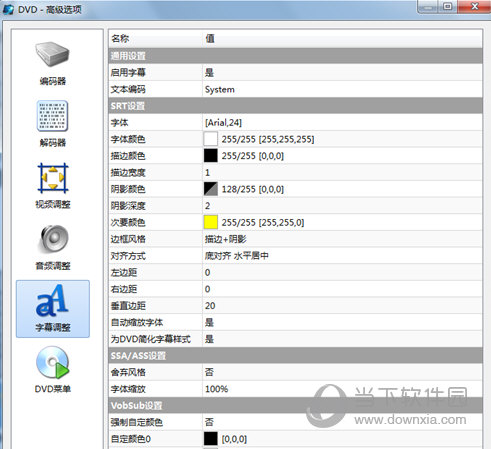
Task: Close the DVD 高级选项 dialog
Action: 475,6
